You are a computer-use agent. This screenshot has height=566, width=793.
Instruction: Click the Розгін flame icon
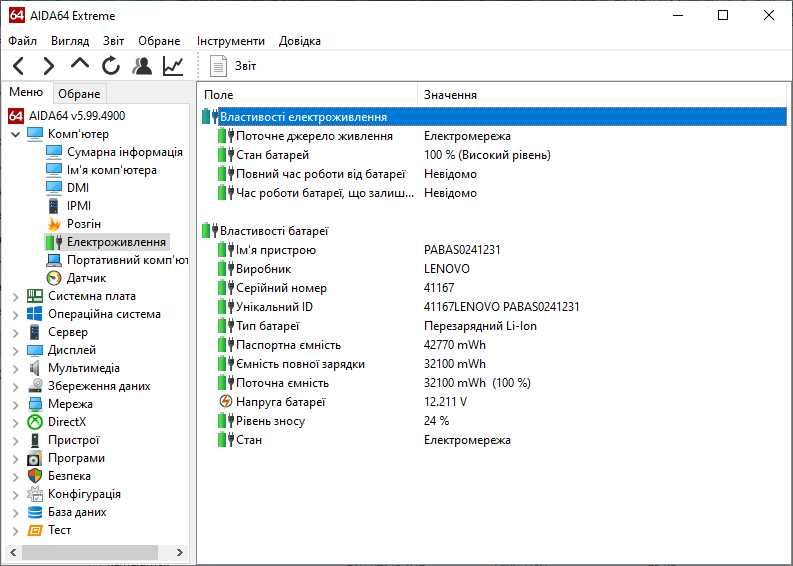pyautogui.click(x=54, y=224)
